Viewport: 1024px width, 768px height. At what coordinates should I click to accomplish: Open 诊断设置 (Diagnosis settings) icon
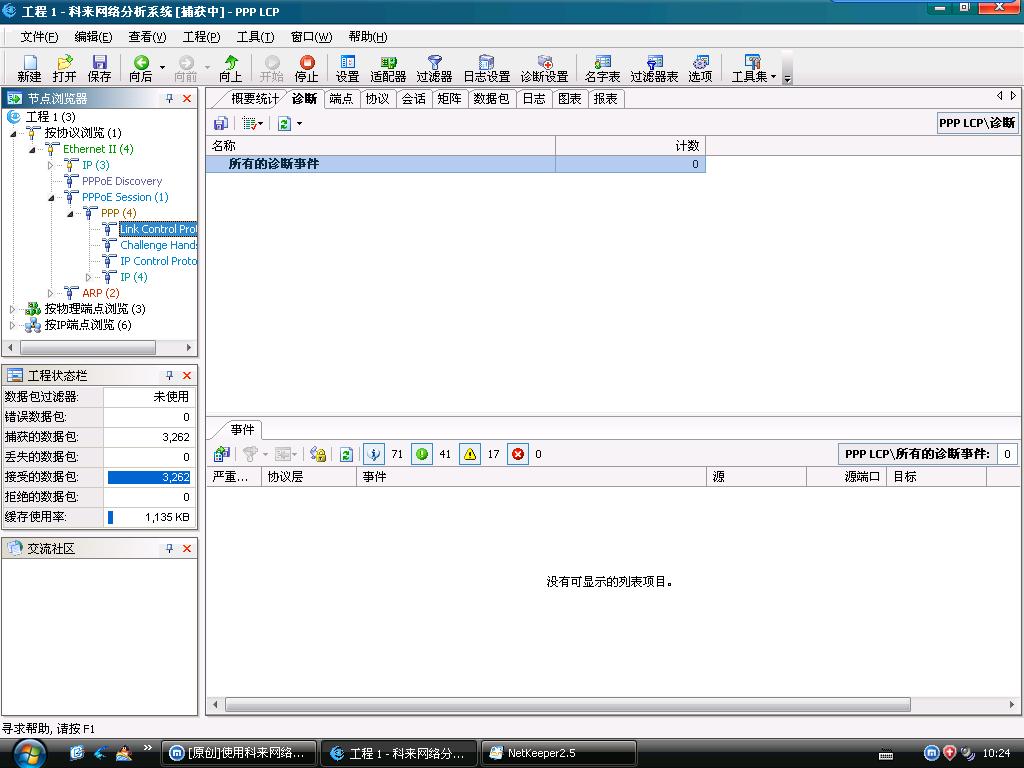[544, 68]
